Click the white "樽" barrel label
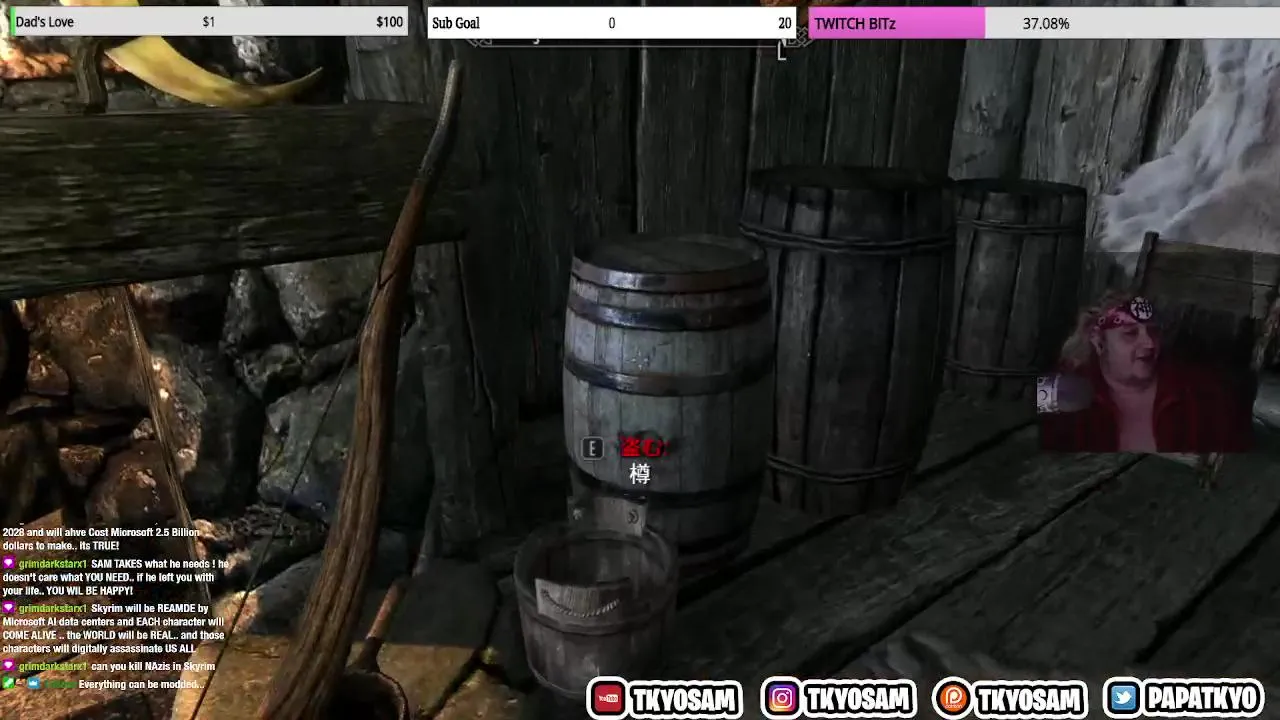 tap(639, 474)
